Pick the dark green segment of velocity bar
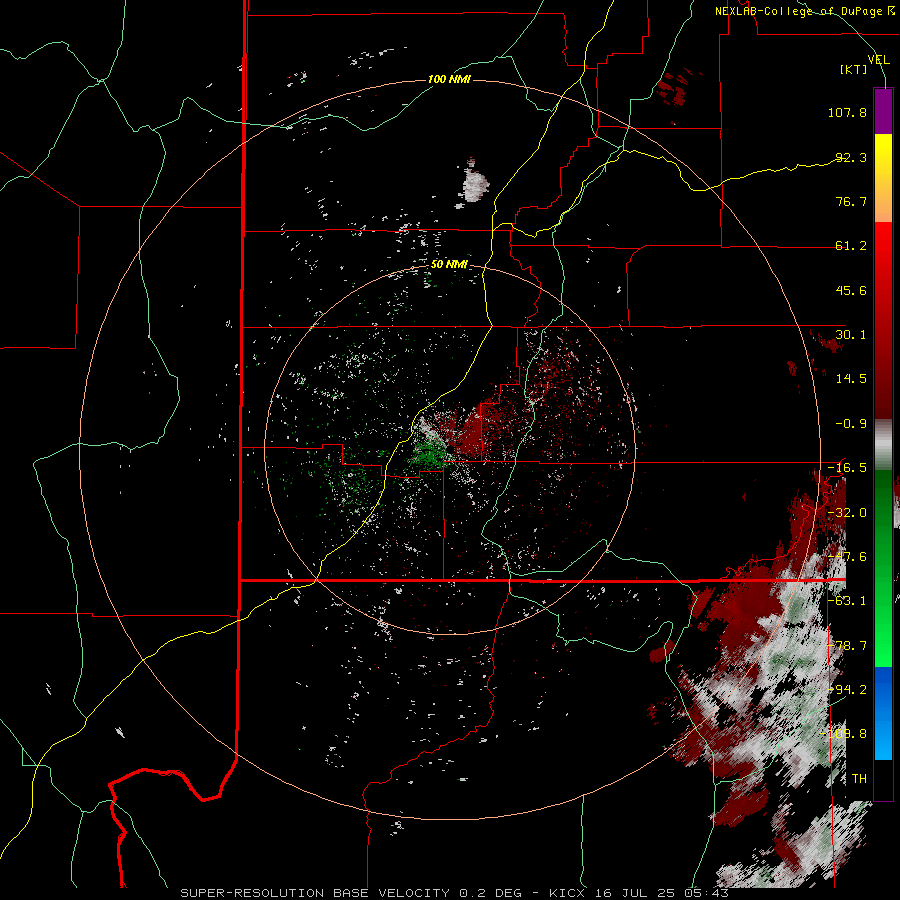This screenshot has height=900, width=900. coord(883,505)
